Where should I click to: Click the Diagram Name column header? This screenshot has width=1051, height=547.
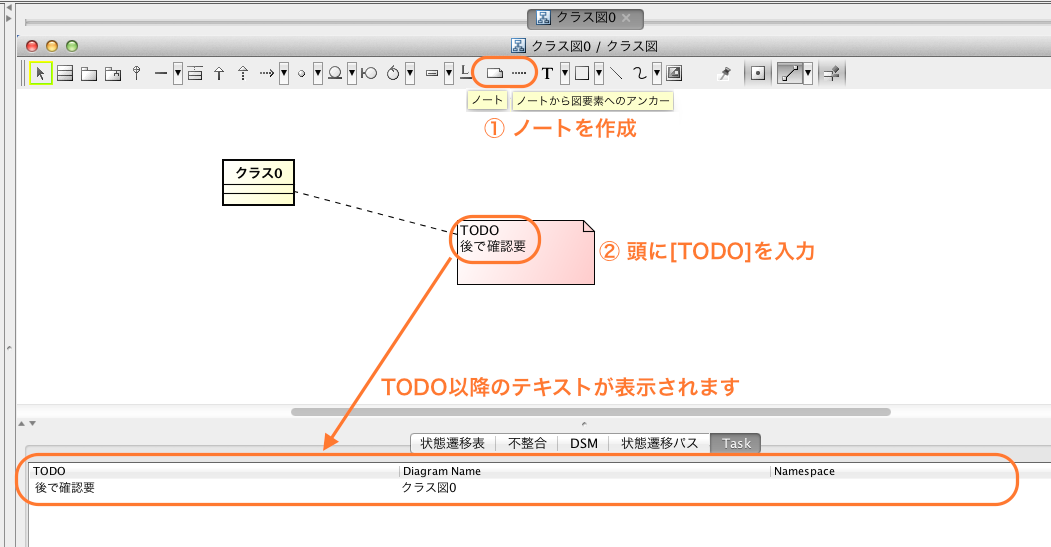(442, 471)
